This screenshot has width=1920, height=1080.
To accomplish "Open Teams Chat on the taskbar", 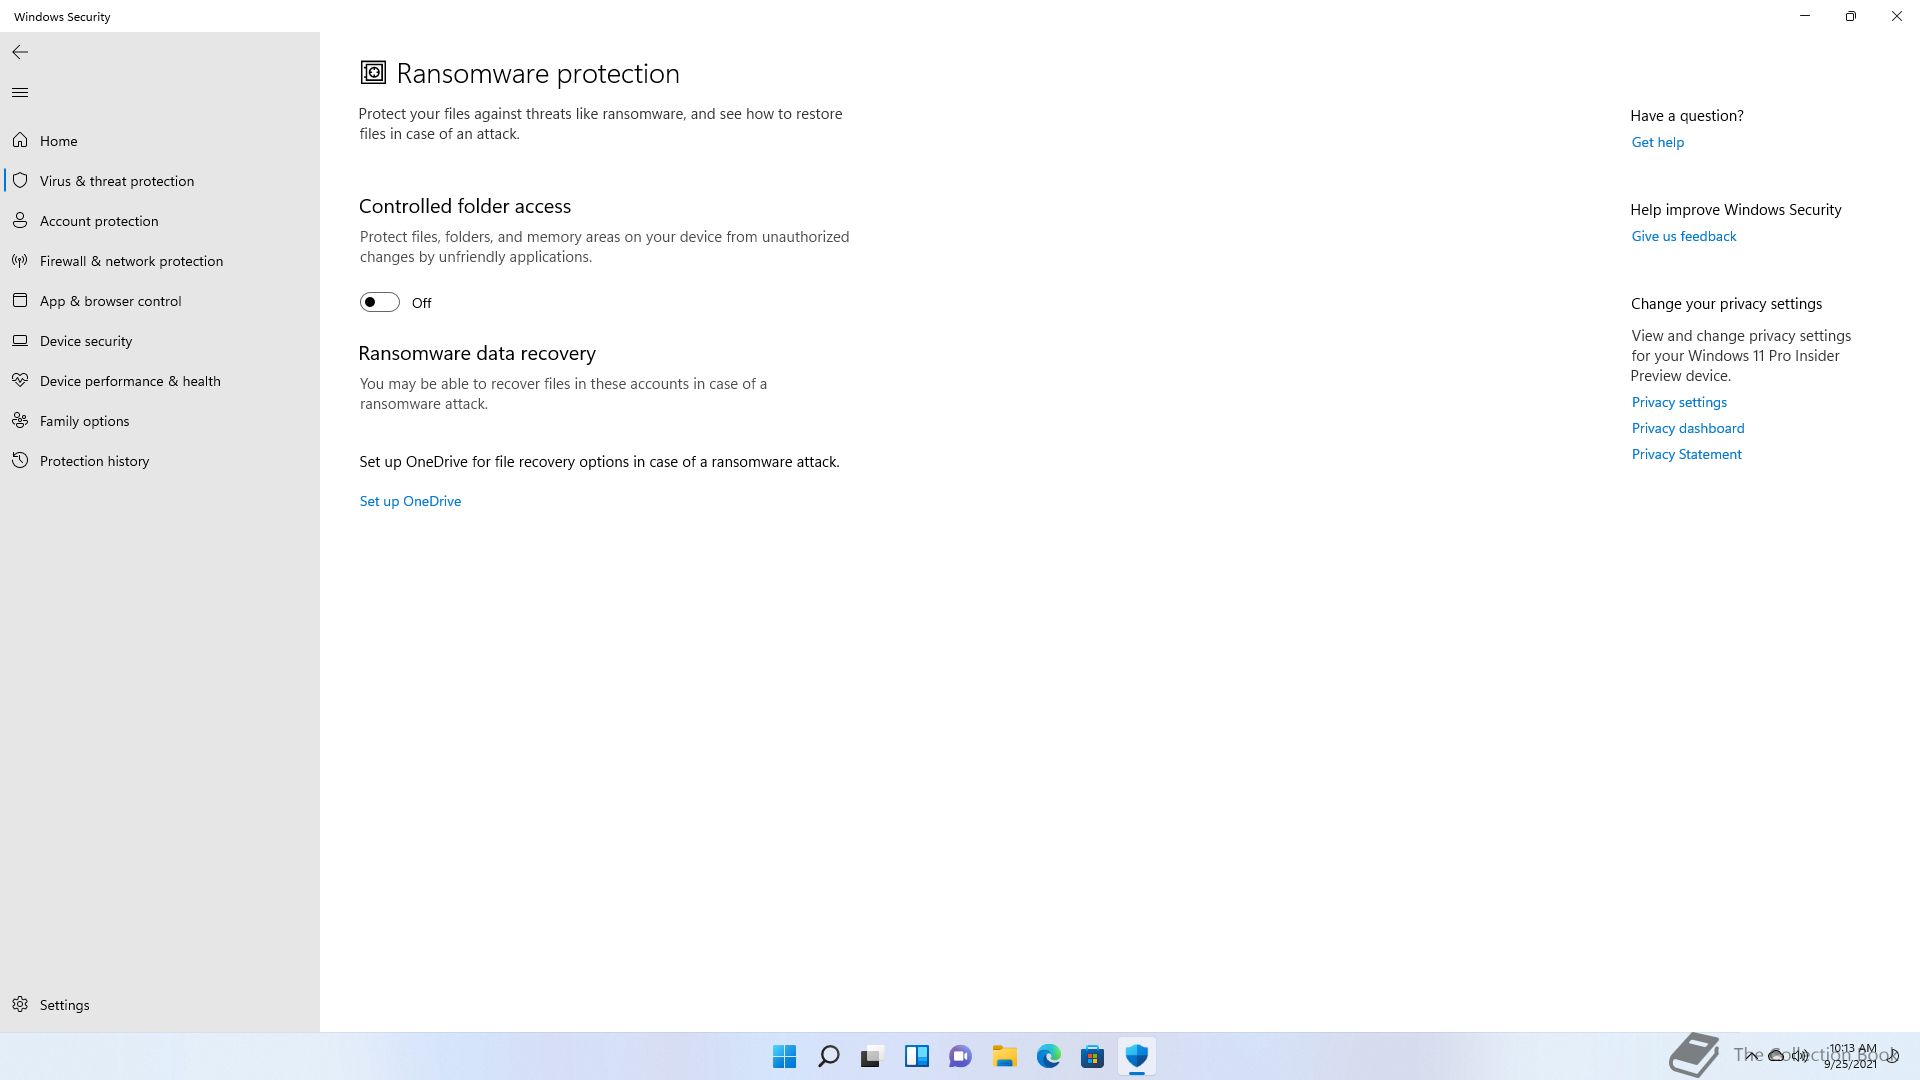I will (961, 1056).
